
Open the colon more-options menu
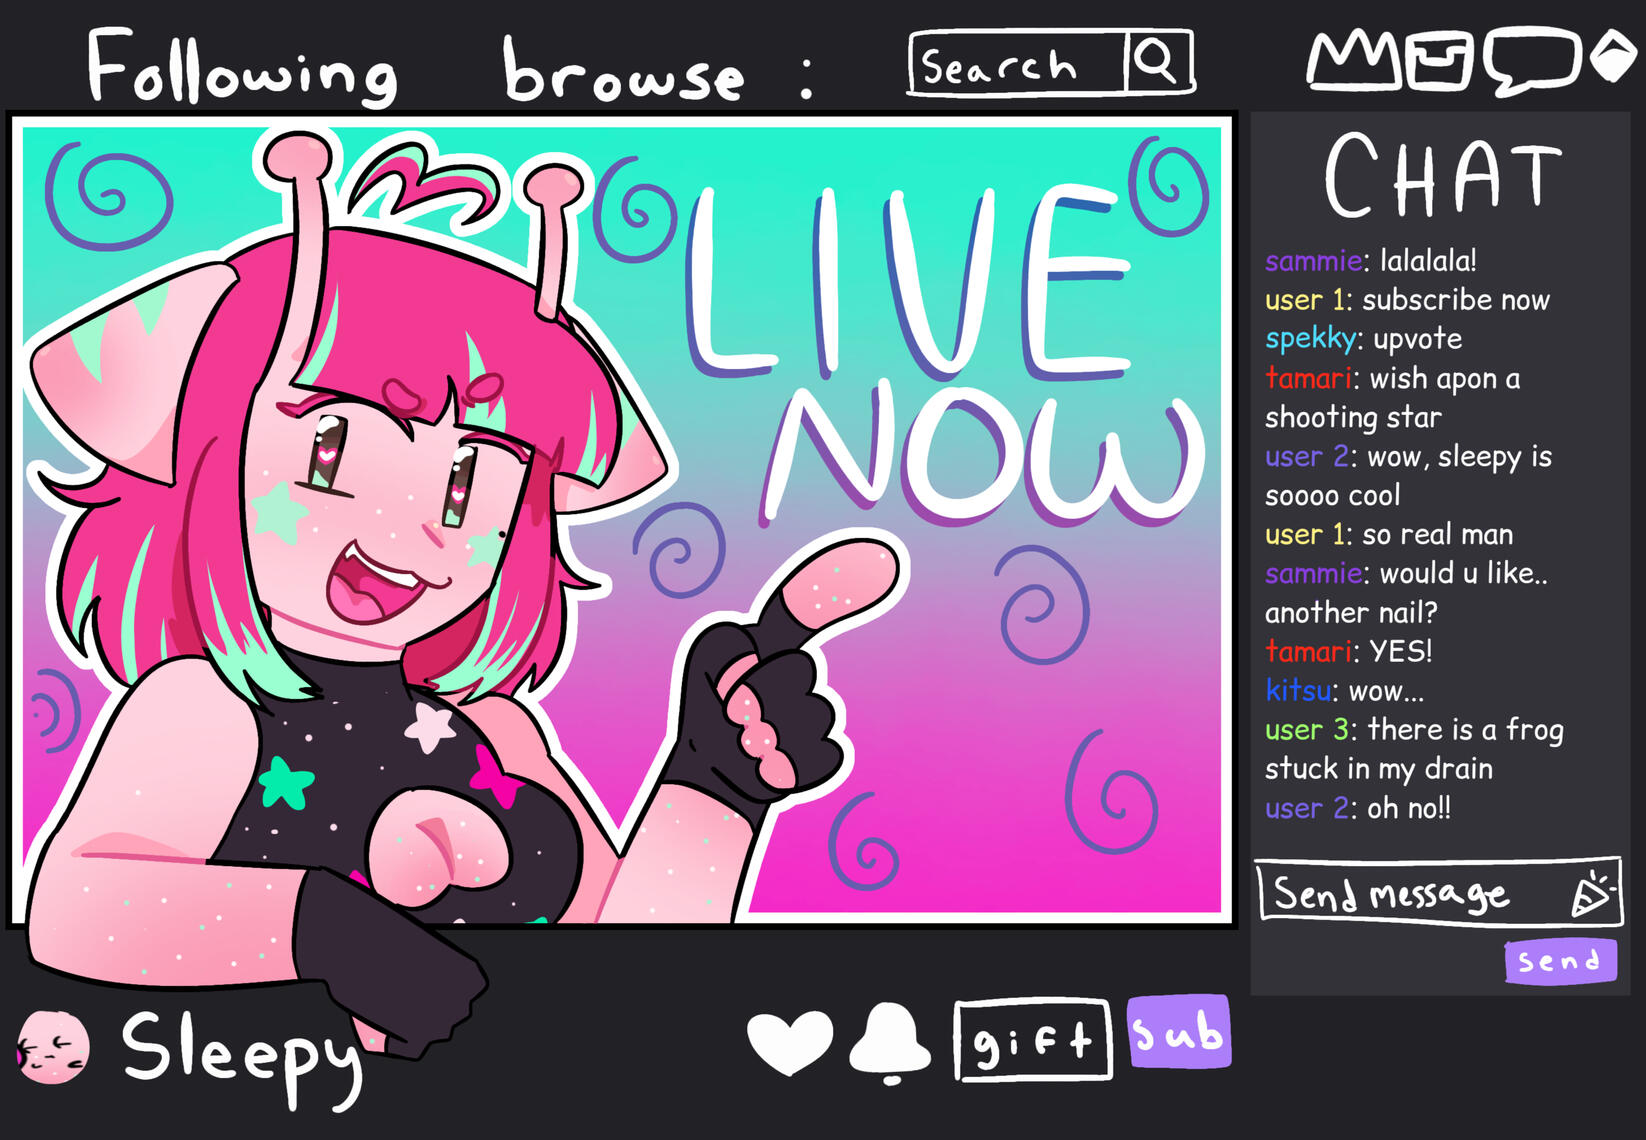pyautogui.click(x=807, y=76)
